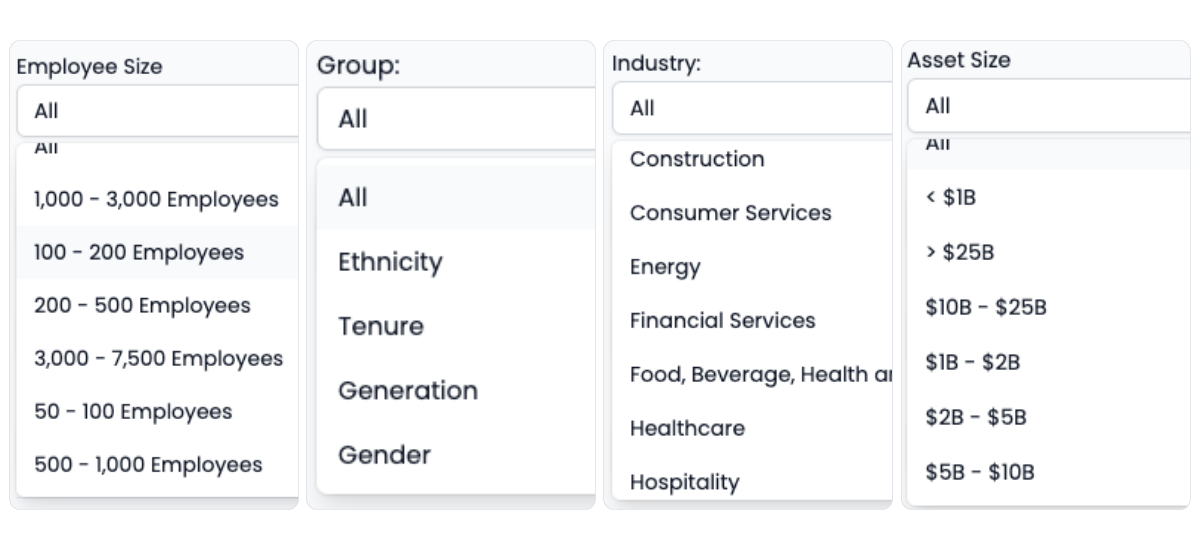Image resolution: width=1200 pixels, height=550 pixels.
Task: Select 1,000 - 3,000 Employees option
Action: click(156, 199)
